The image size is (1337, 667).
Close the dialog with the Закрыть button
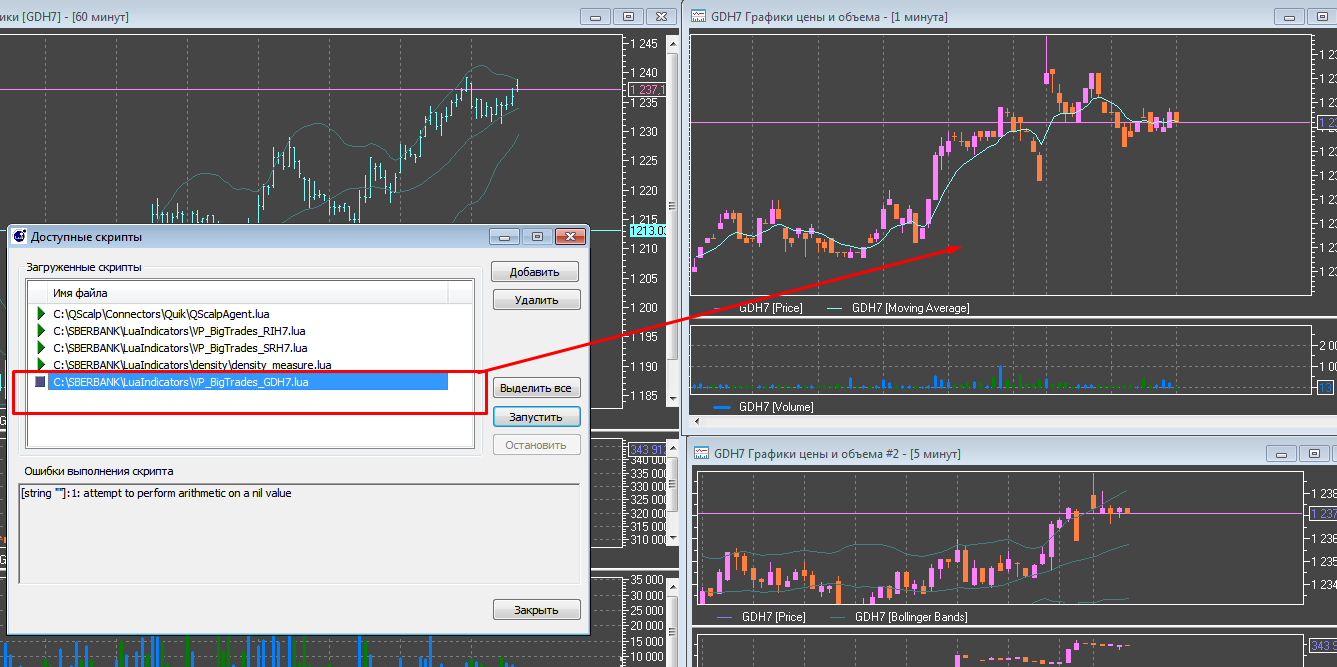[x=536, y=610]
